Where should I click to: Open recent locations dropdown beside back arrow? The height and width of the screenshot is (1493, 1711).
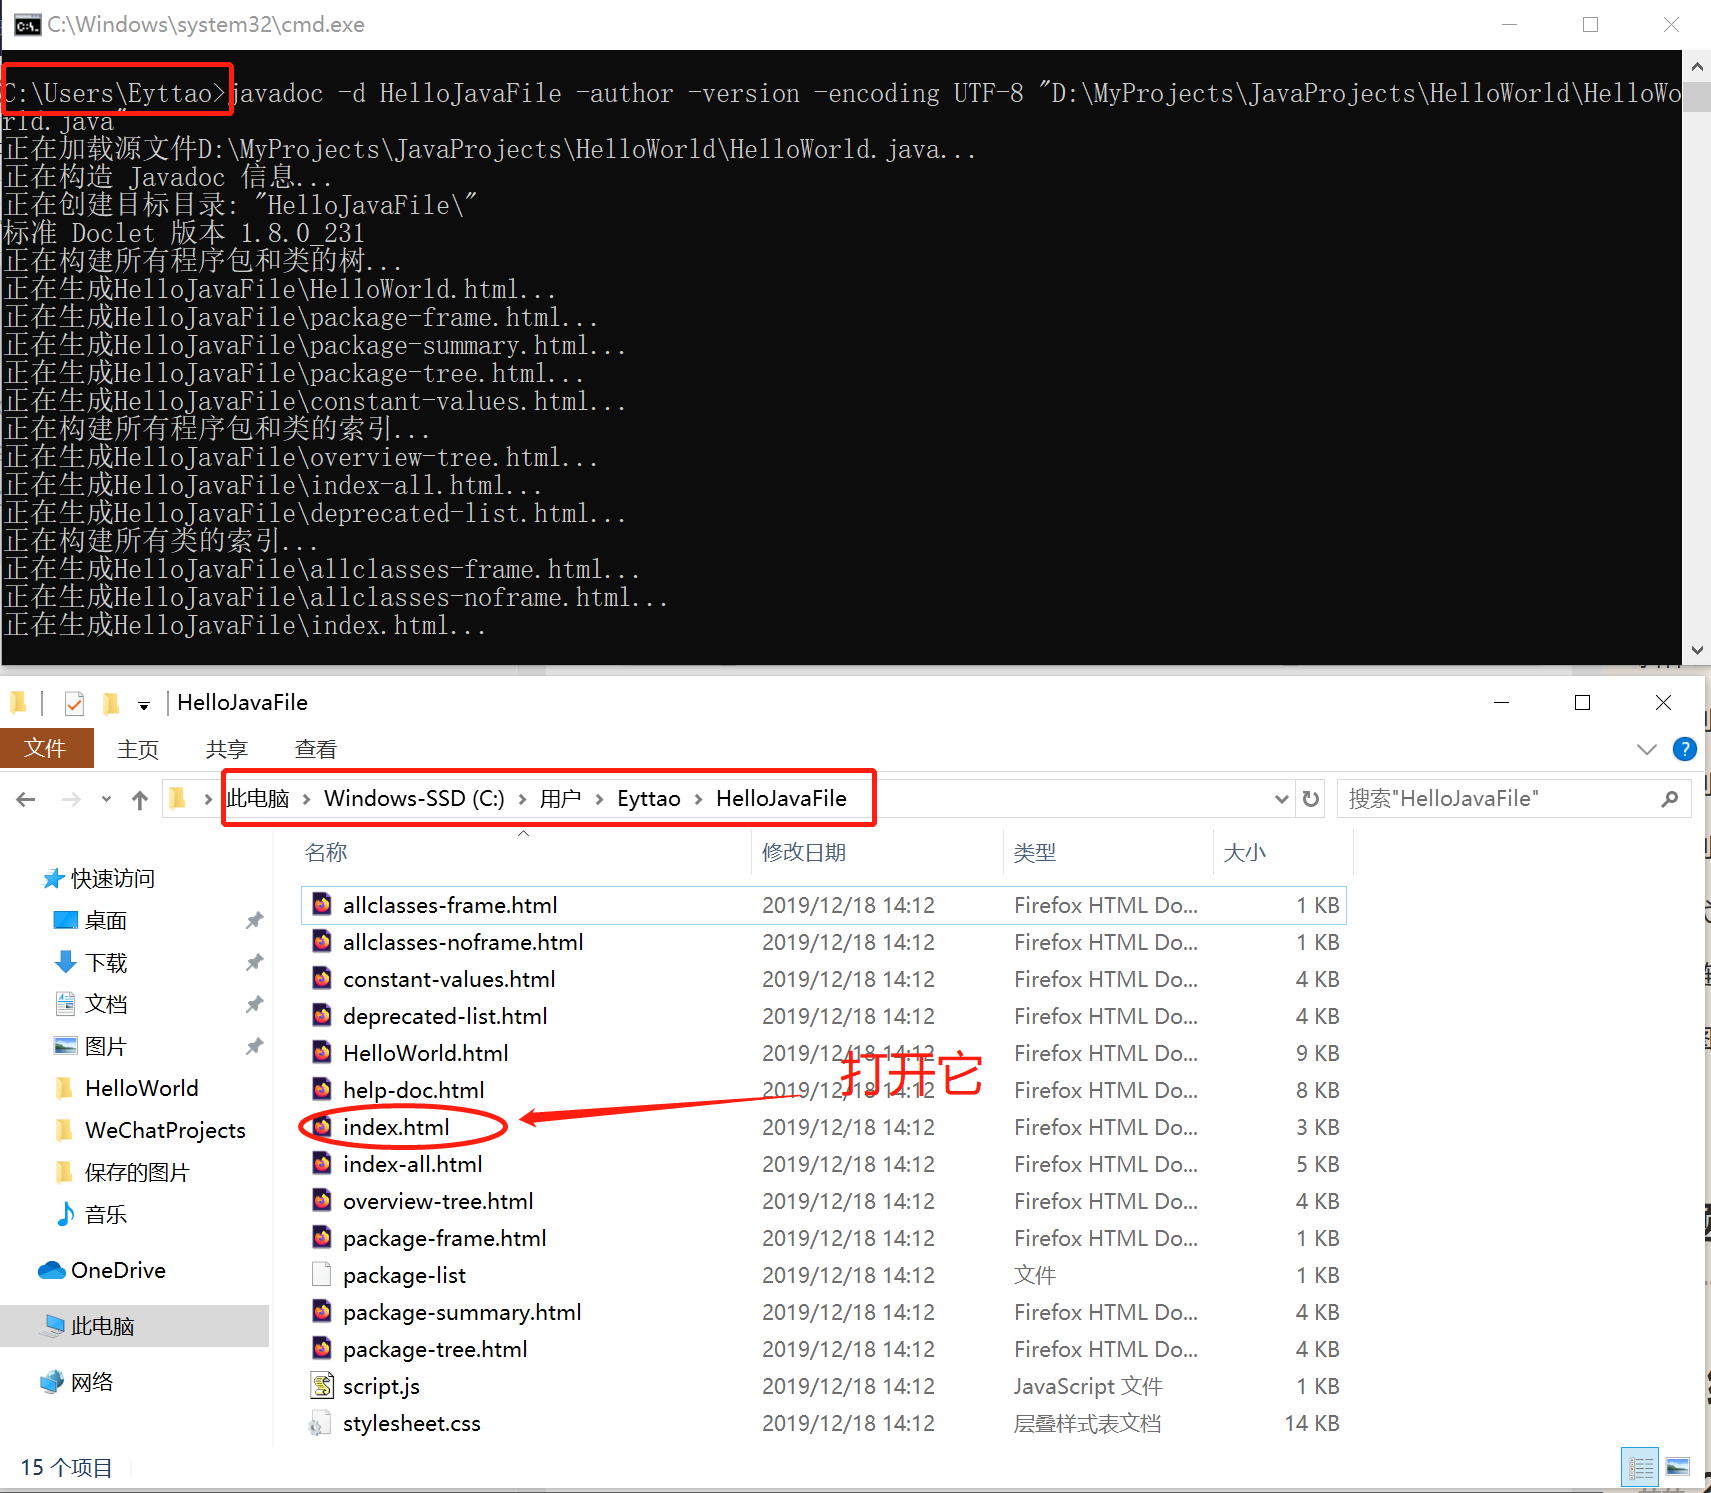[106, 798]
